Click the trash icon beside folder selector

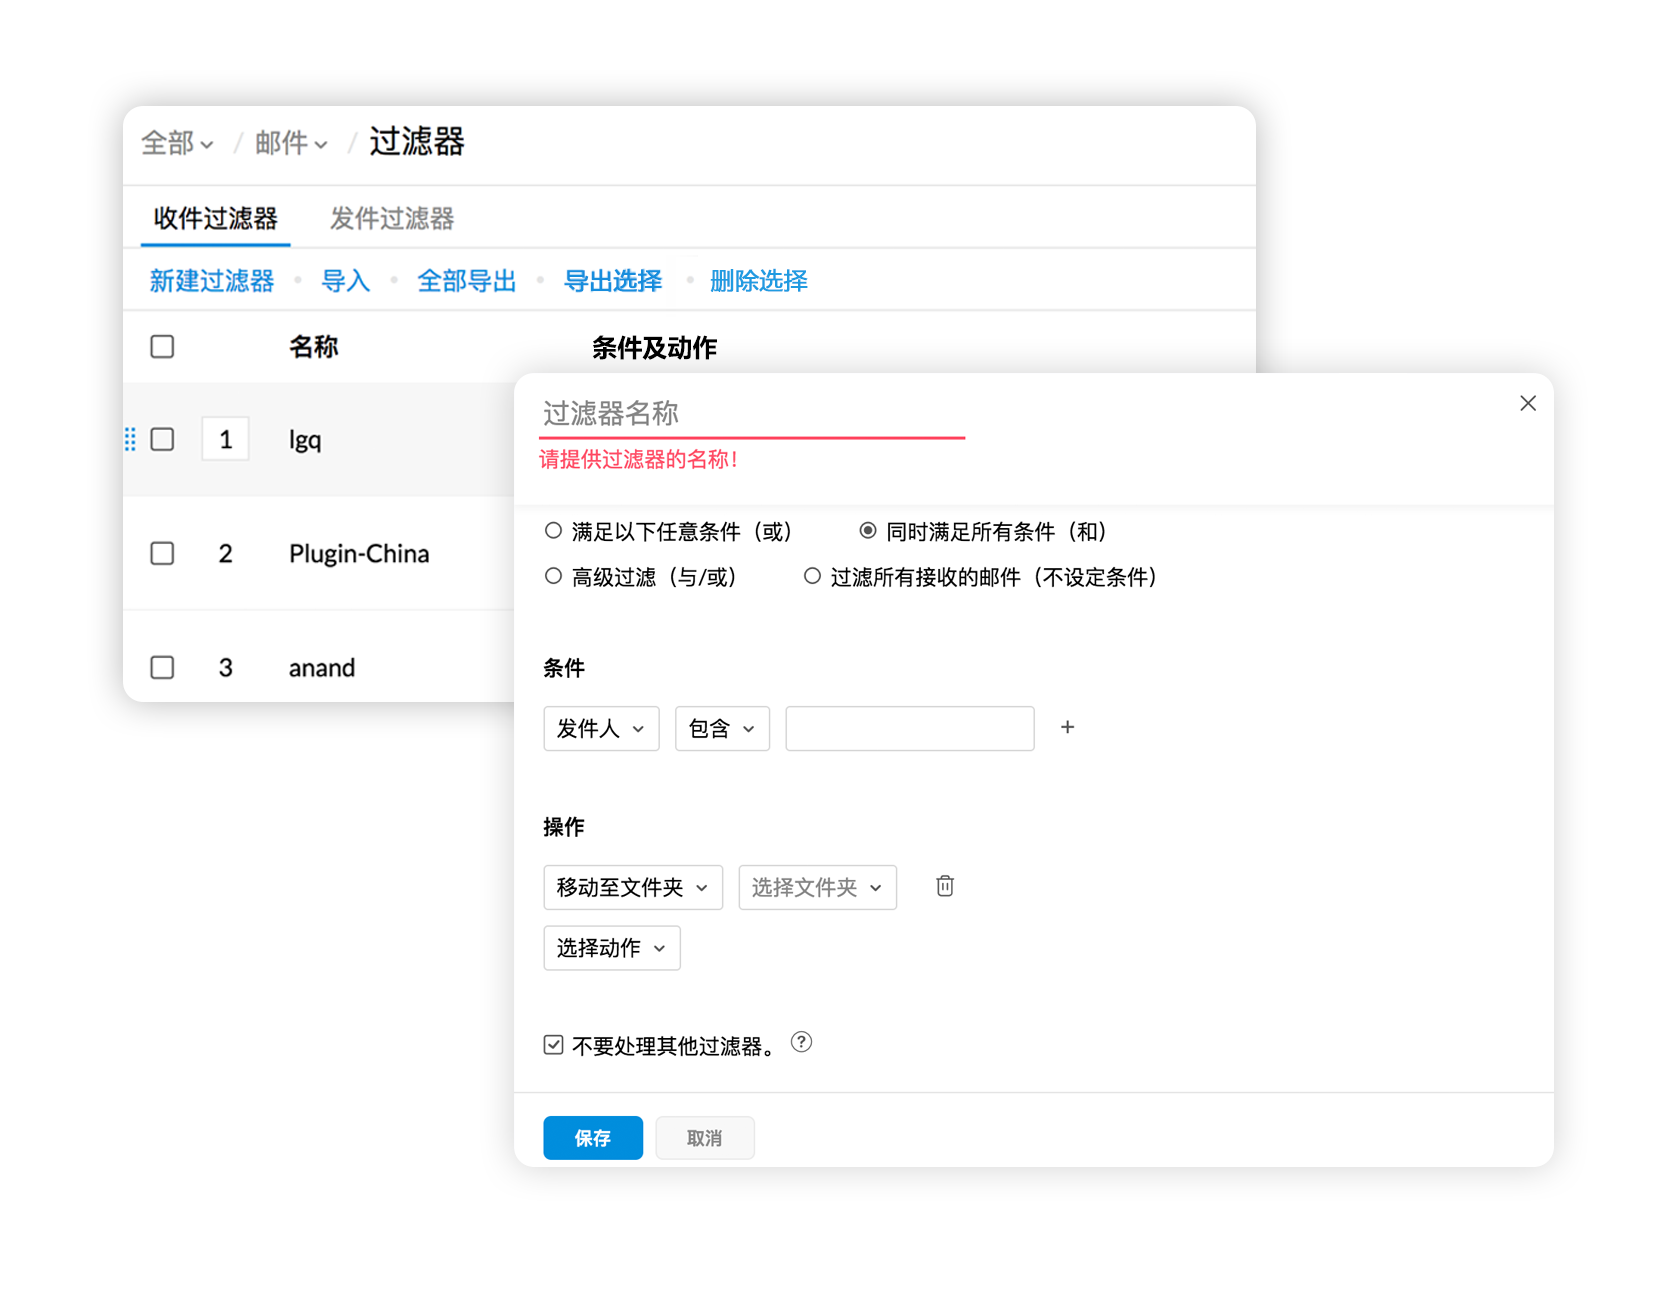pos(944,886)
